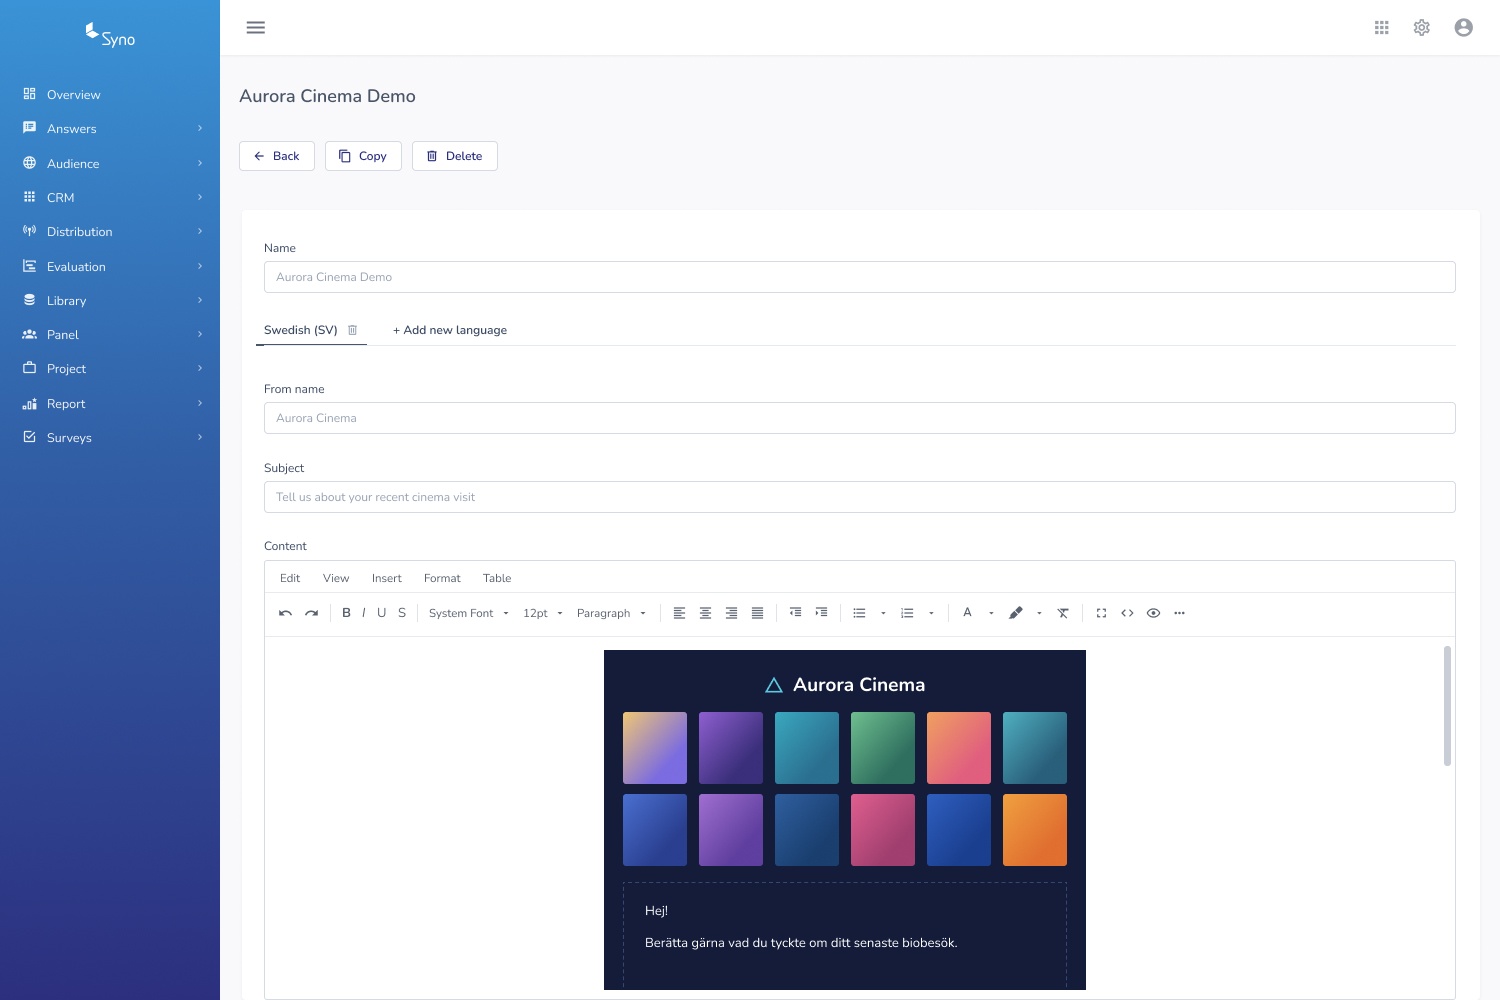Delete the Swedish (SV) language tab

pos(352,330)
